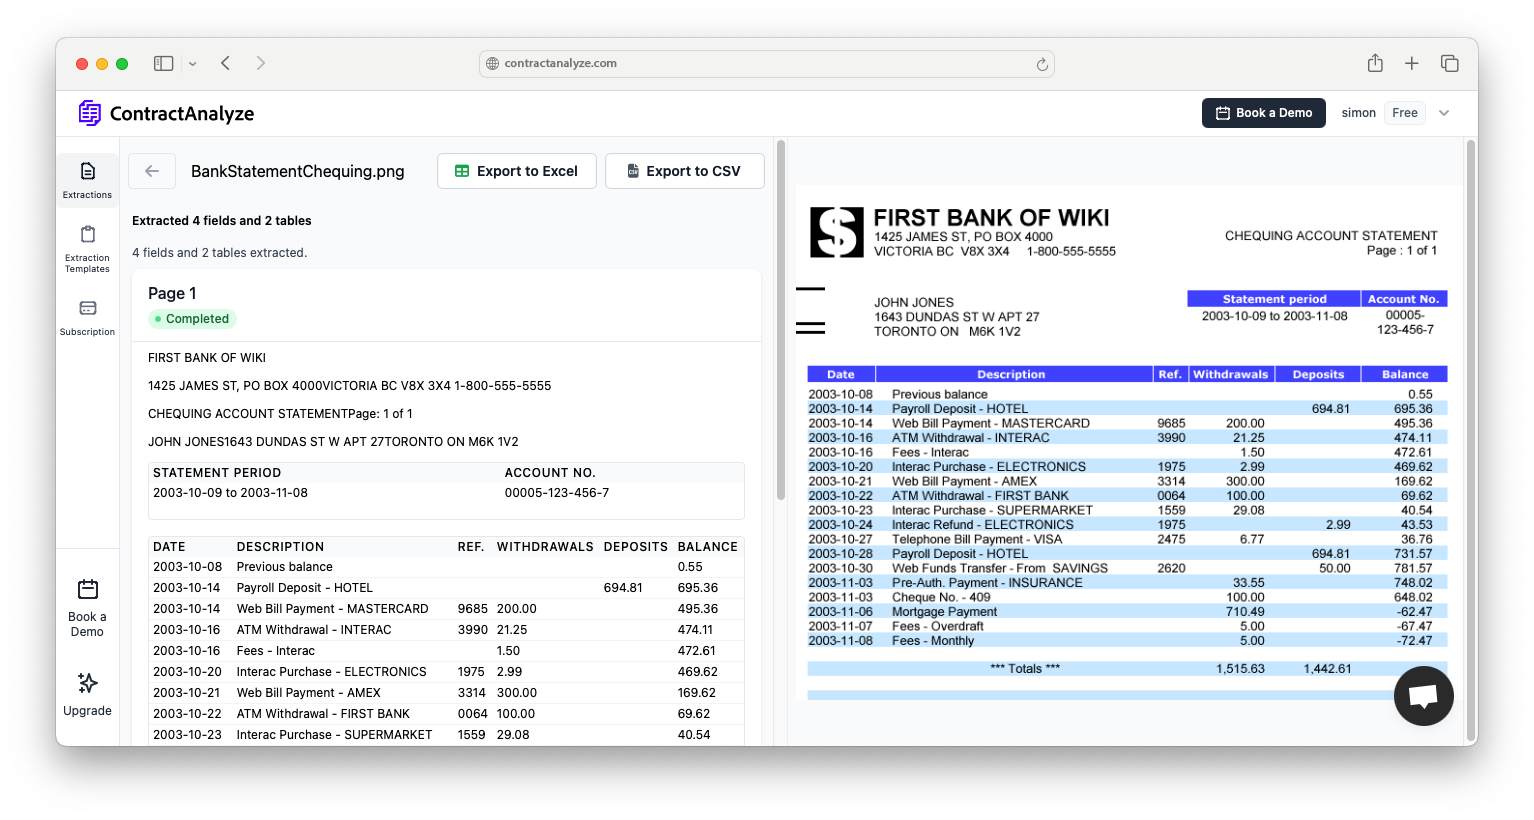Open the chat support bubble
This screenshot has width=1534, height=820.
point(1423,695)
